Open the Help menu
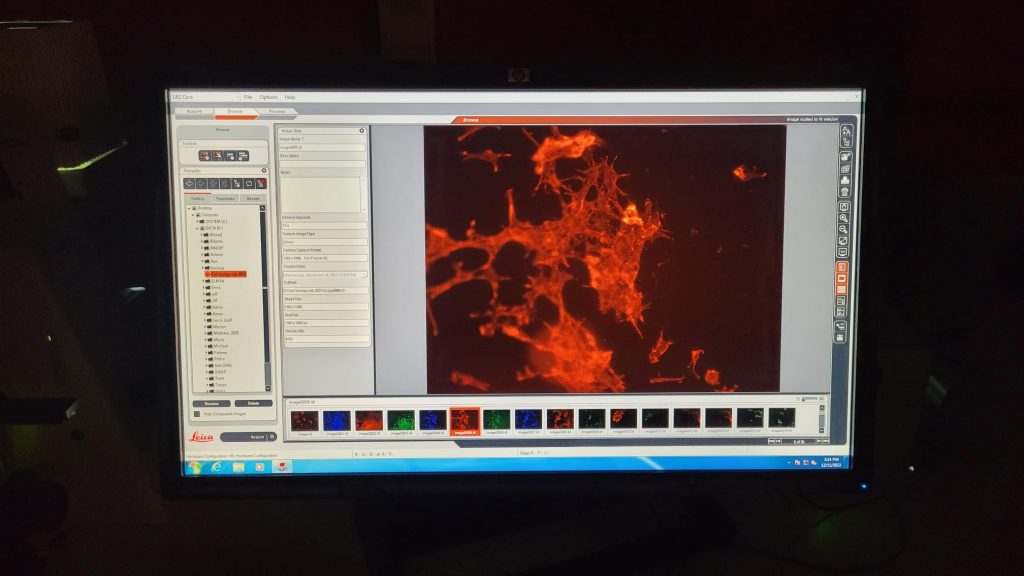Screen dimensions: 1024x576 (290, 97)
